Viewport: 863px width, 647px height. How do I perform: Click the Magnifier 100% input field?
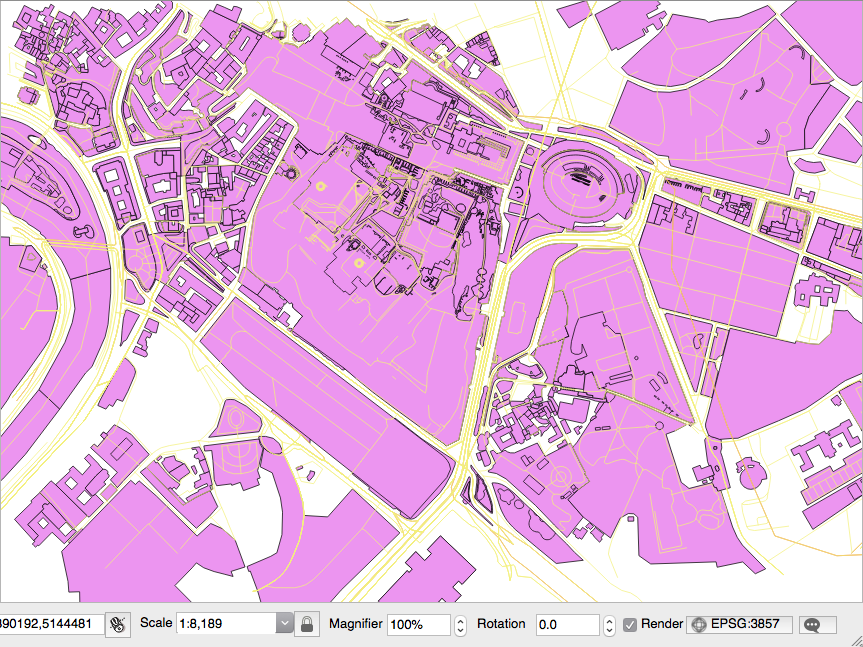418,624
